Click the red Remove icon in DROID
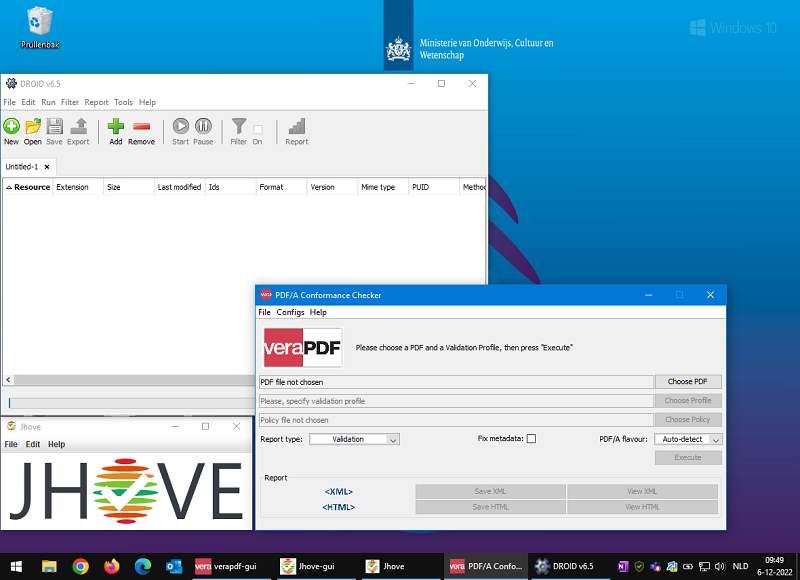The image size is (800, 580). (141, 131)
